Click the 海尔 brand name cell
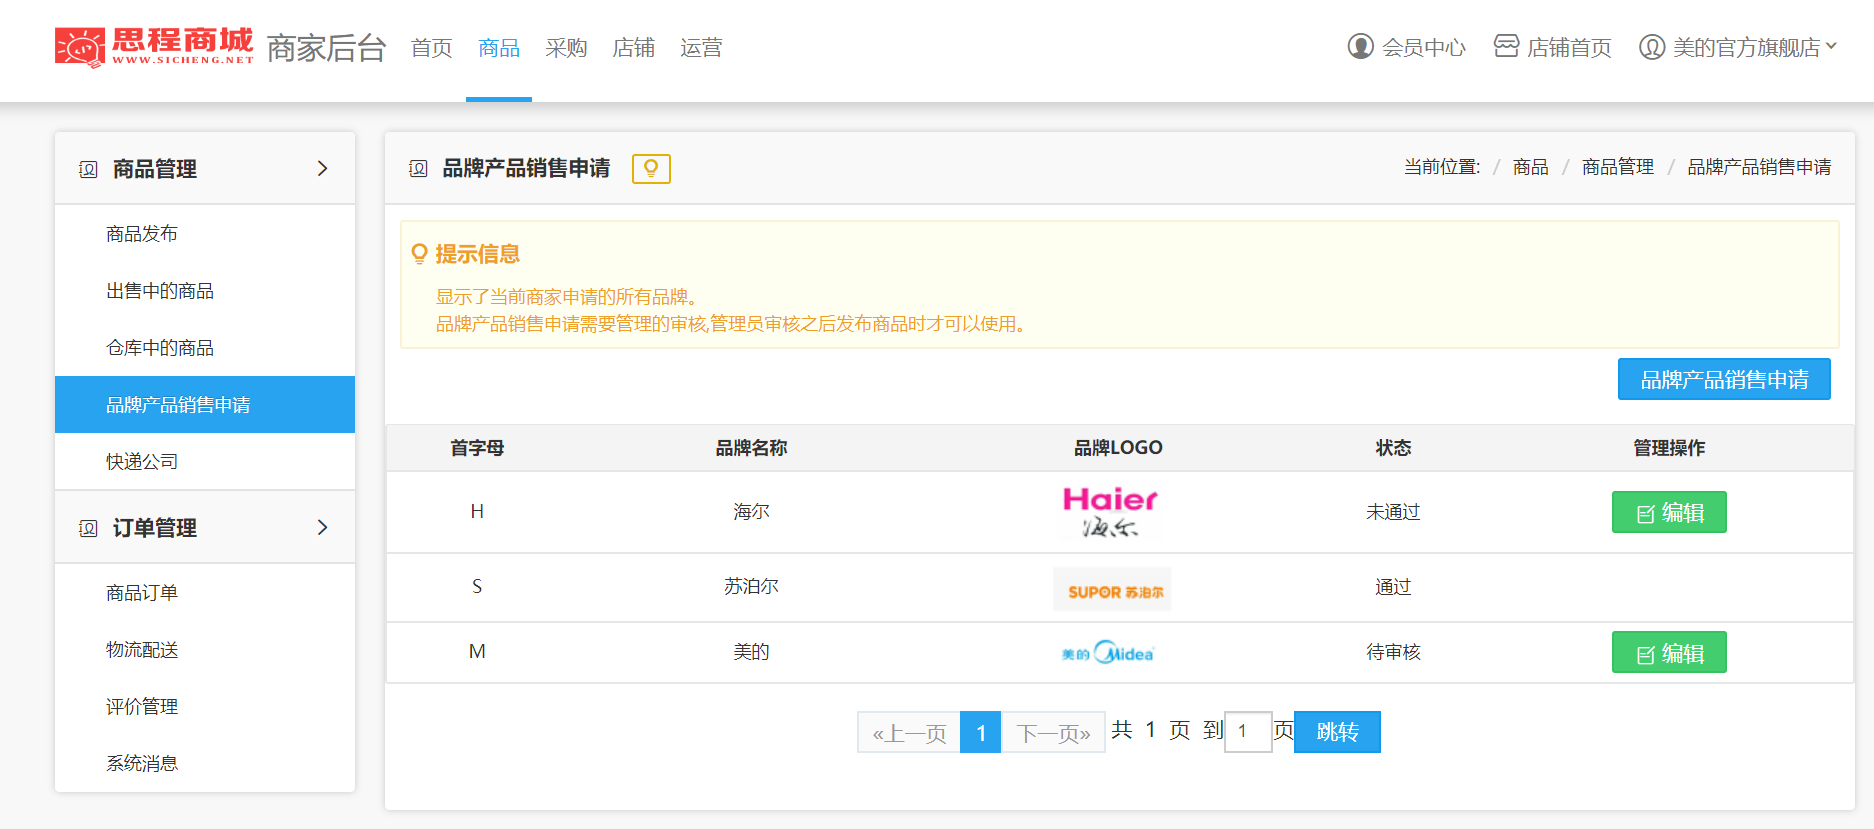Viewport: 1874px width, 829px height. pyautogui.click(x=751, y=512)
